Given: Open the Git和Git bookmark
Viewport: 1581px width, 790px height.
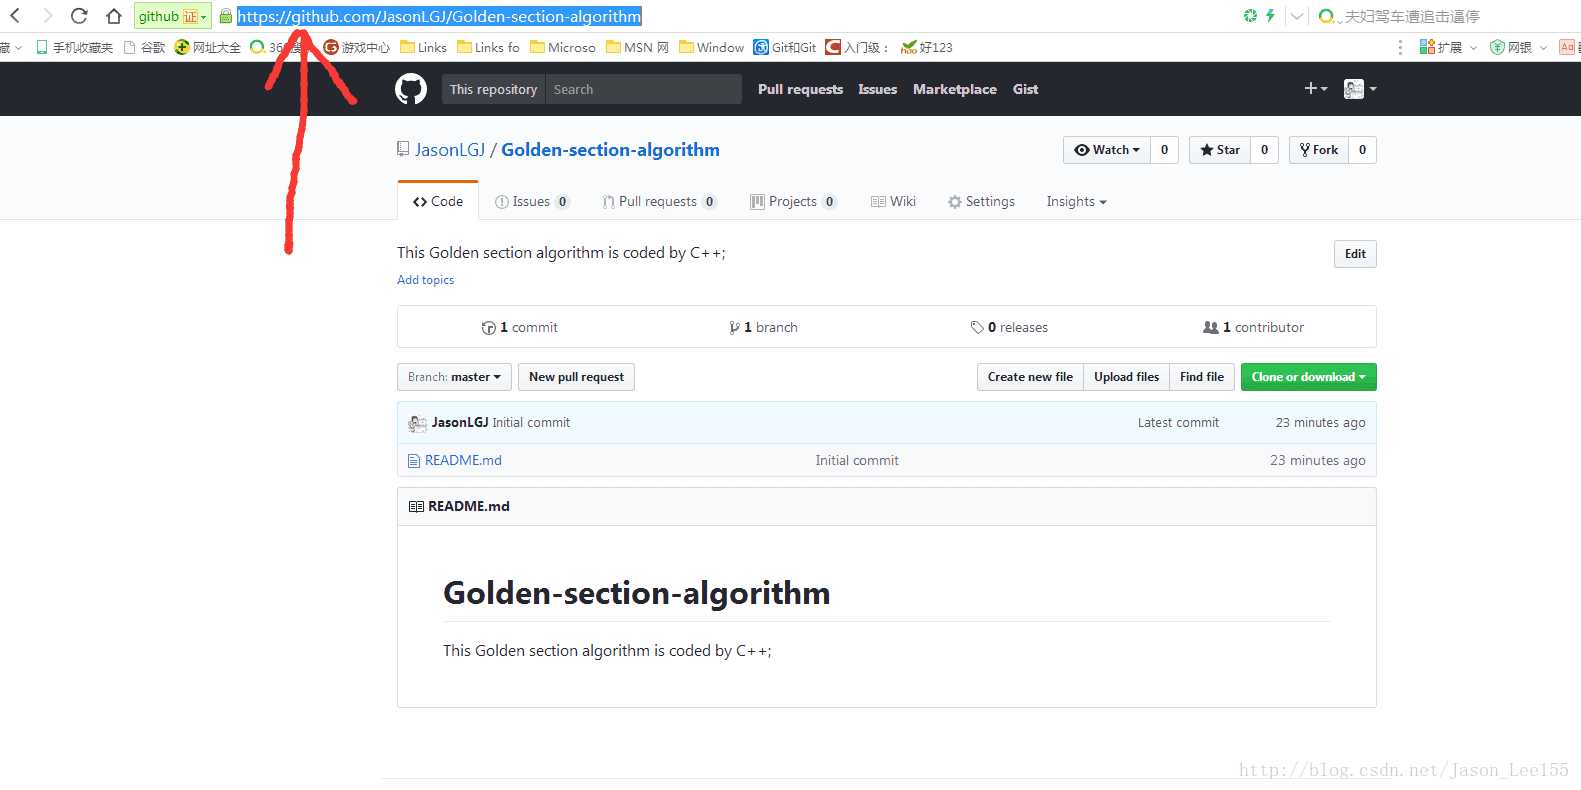Looking at the screenshot, I should coord(785,47).
